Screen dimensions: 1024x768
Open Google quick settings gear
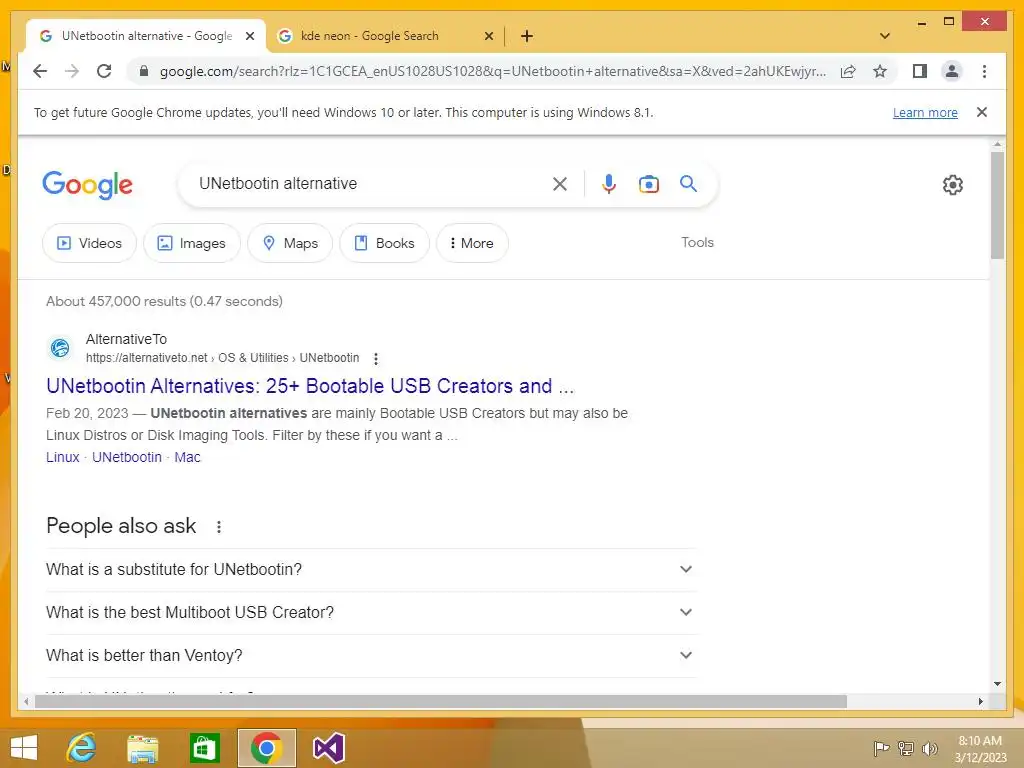(x=953, y=185)
